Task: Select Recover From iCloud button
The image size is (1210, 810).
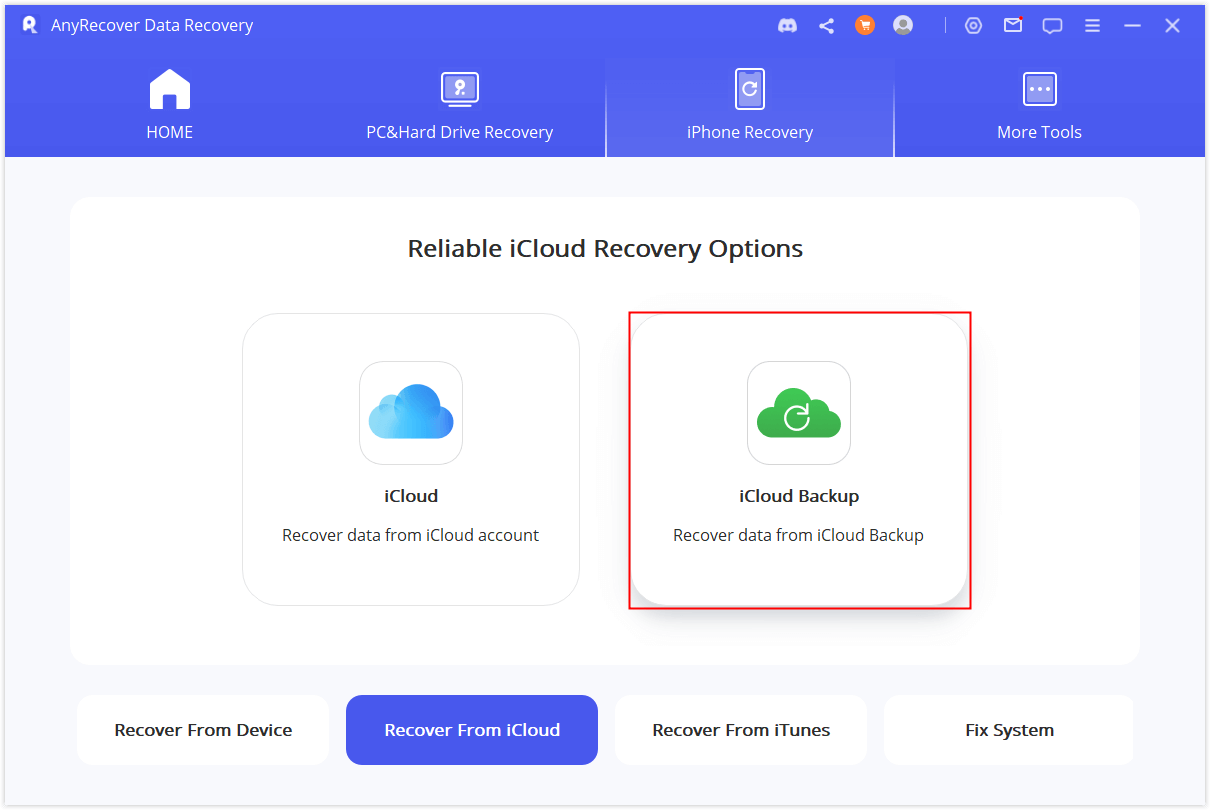Action: point(472,730)
